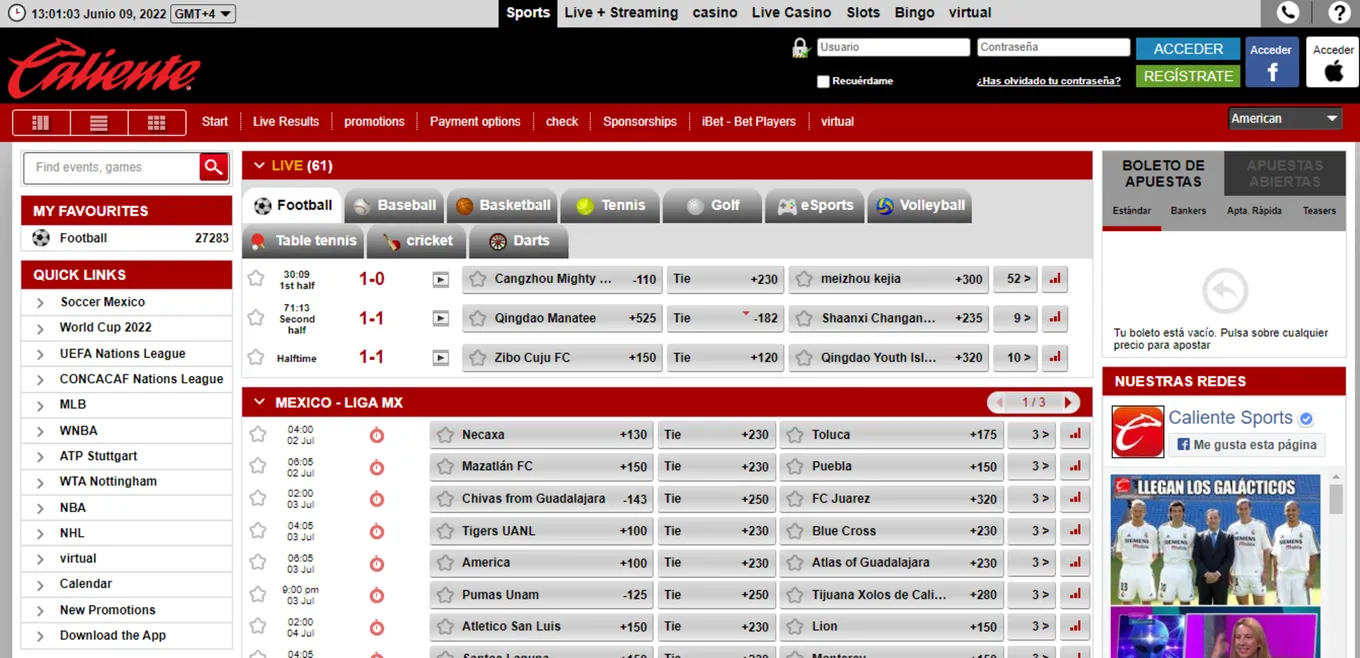1360x658 pixels.
Task: Open live stream for Qingdao Manatee match
Action: (441, 318)
